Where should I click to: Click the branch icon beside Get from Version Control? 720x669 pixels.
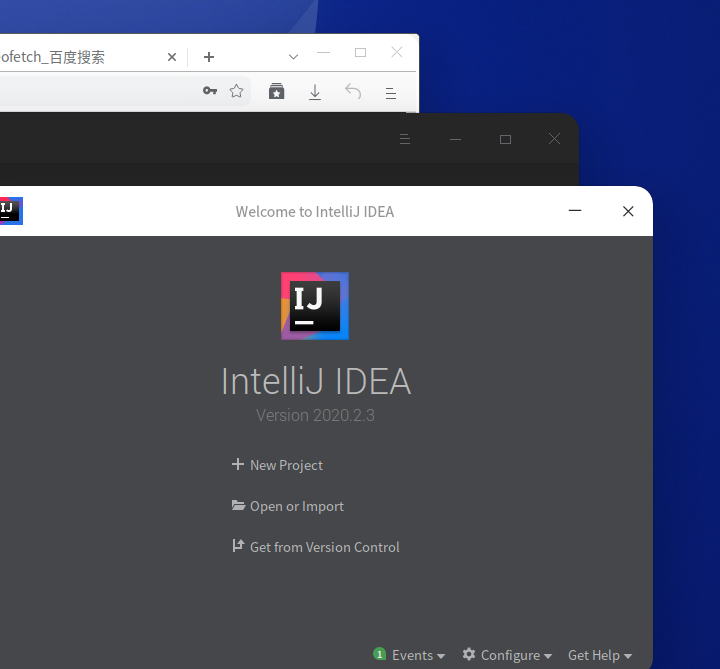pos(238,545)
